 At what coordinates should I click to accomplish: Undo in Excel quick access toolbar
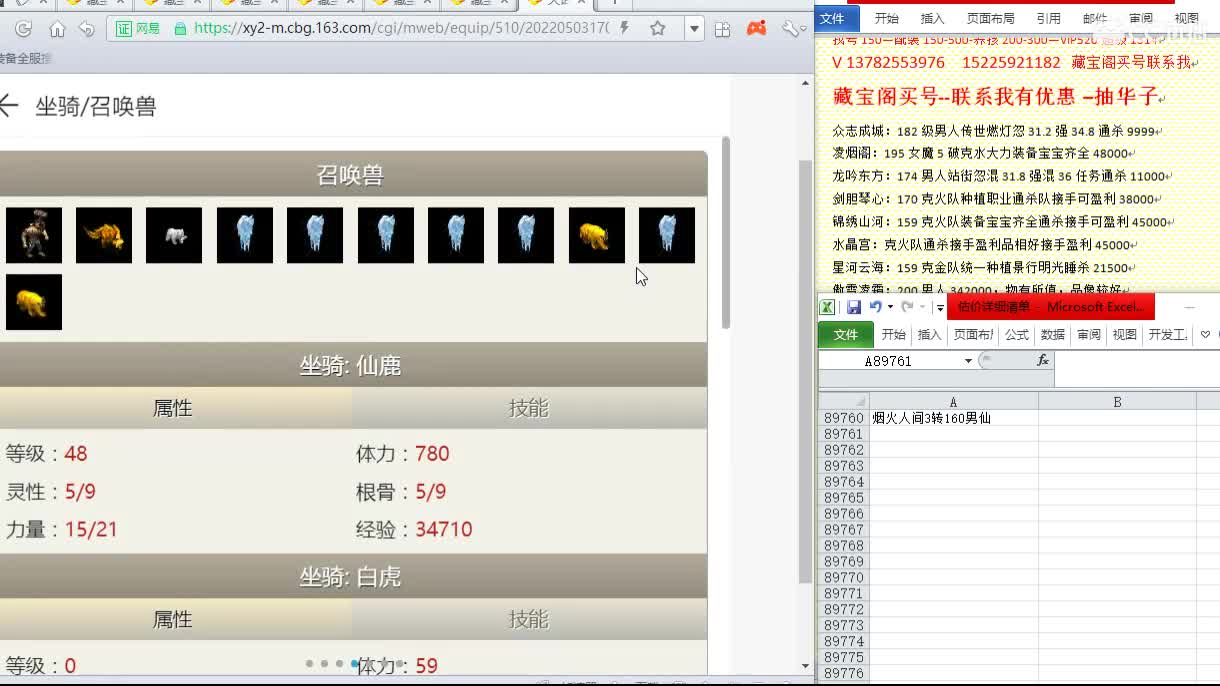click(x=875, y=307)
